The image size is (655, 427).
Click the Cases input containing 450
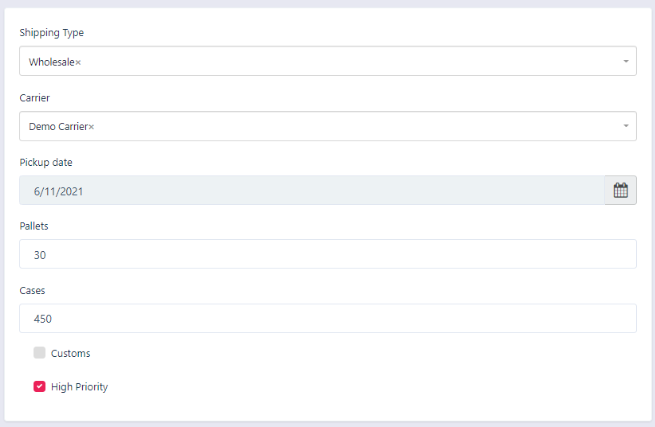[x=327, y=319]
